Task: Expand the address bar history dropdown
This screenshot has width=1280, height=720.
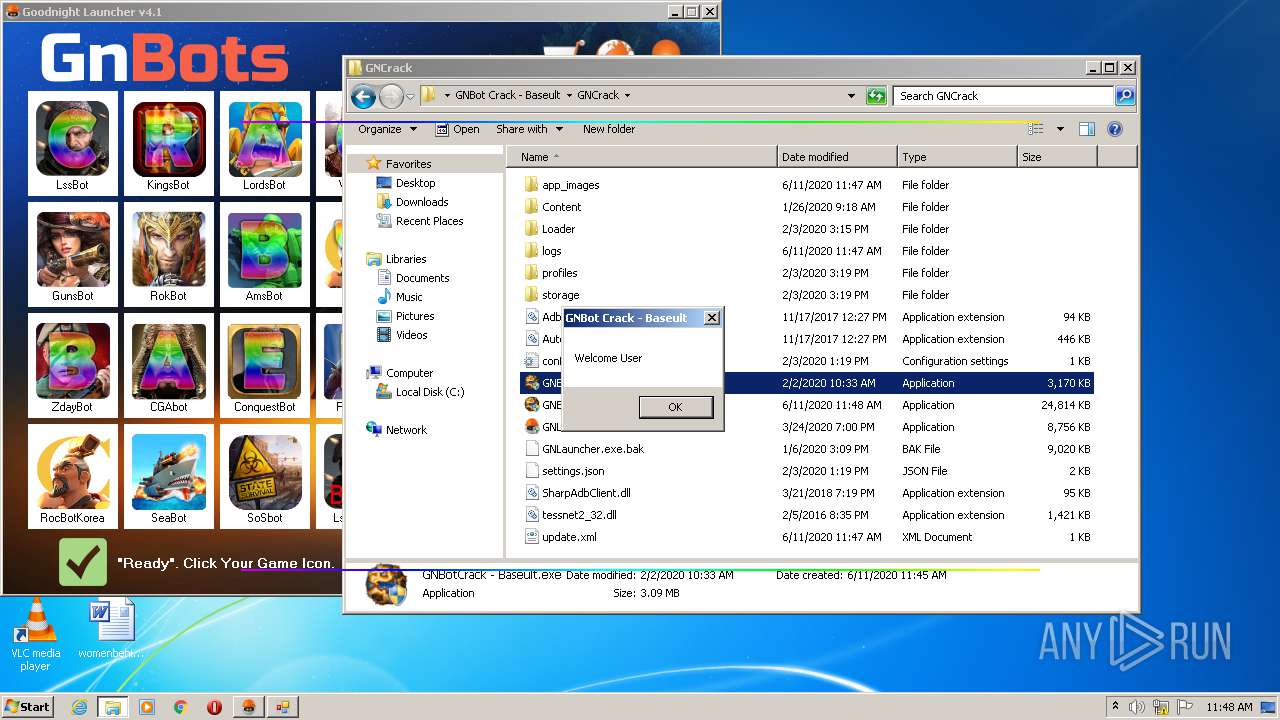Action: (851, 96)
